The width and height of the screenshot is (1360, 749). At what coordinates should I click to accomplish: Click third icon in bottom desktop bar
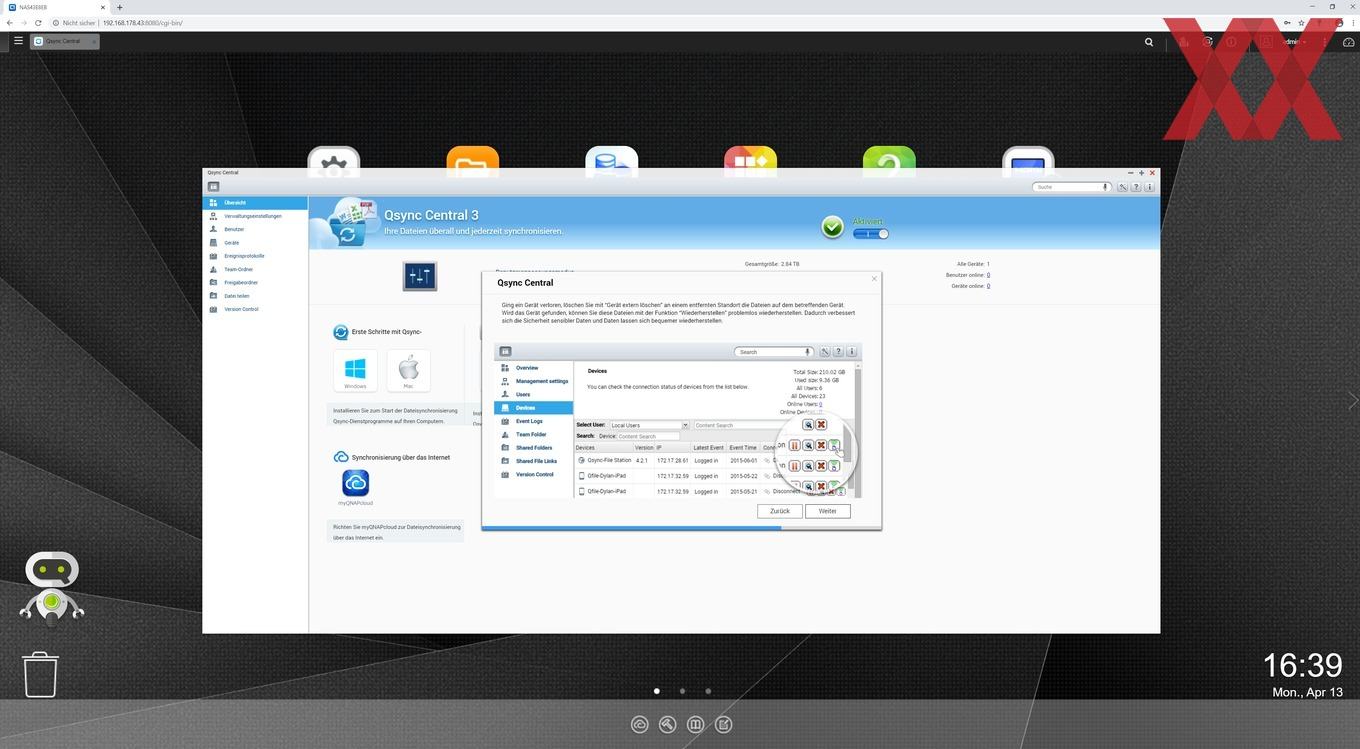pos(696,724)
